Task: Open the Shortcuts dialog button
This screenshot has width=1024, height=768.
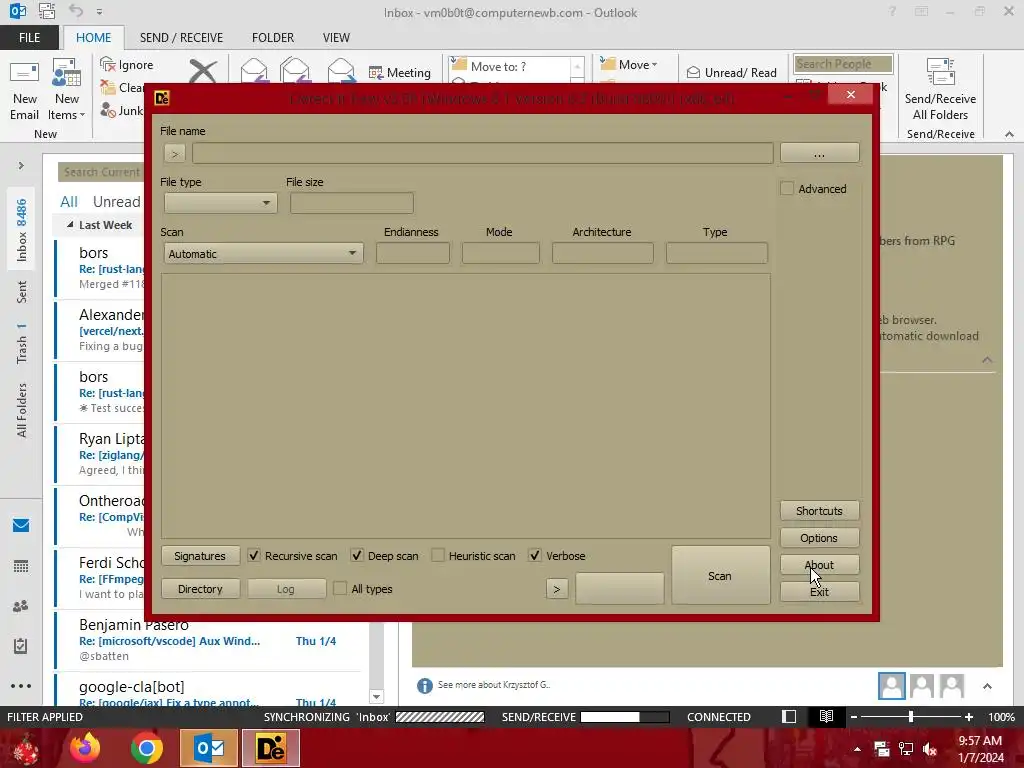Action: [x=819, y=511]
